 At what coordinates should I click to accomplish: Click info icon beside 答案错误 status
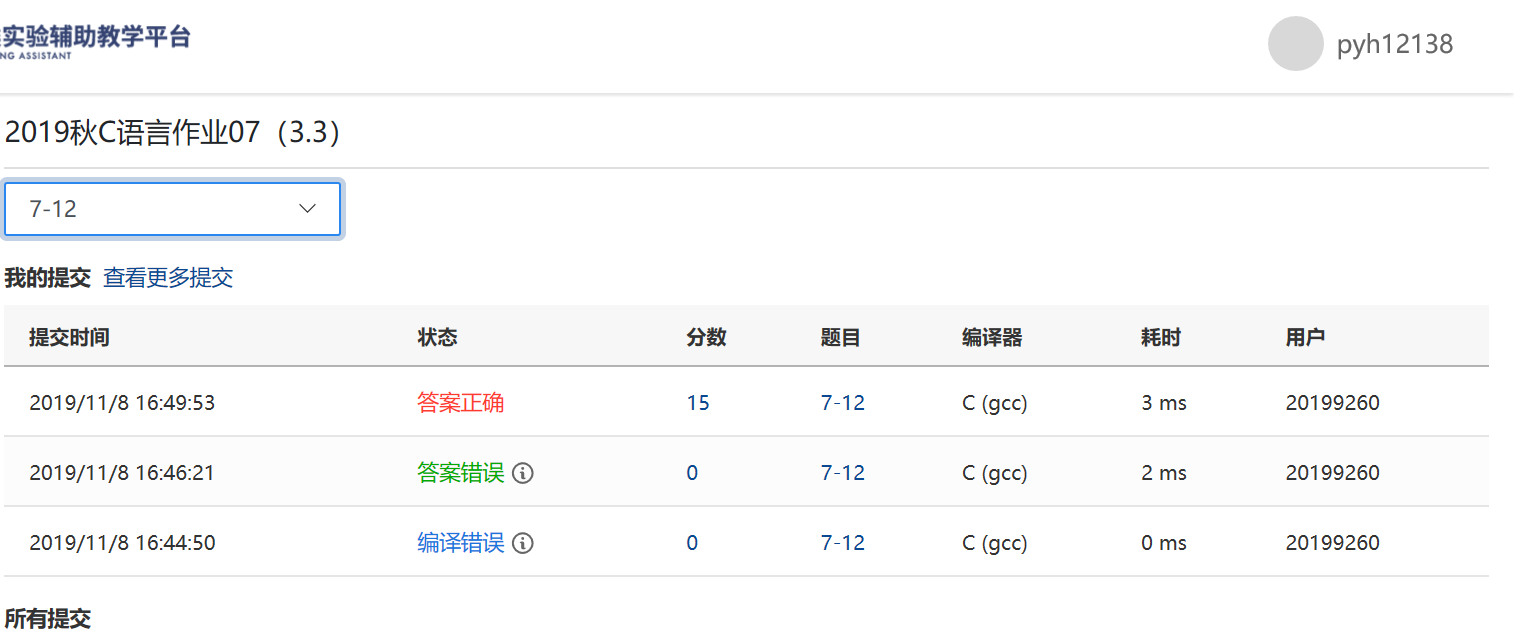[x=523, y=473]
